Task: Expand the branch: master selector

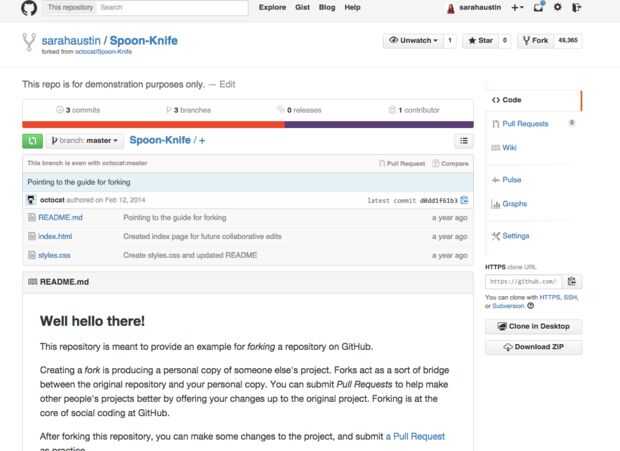Action: pos(85,141)
